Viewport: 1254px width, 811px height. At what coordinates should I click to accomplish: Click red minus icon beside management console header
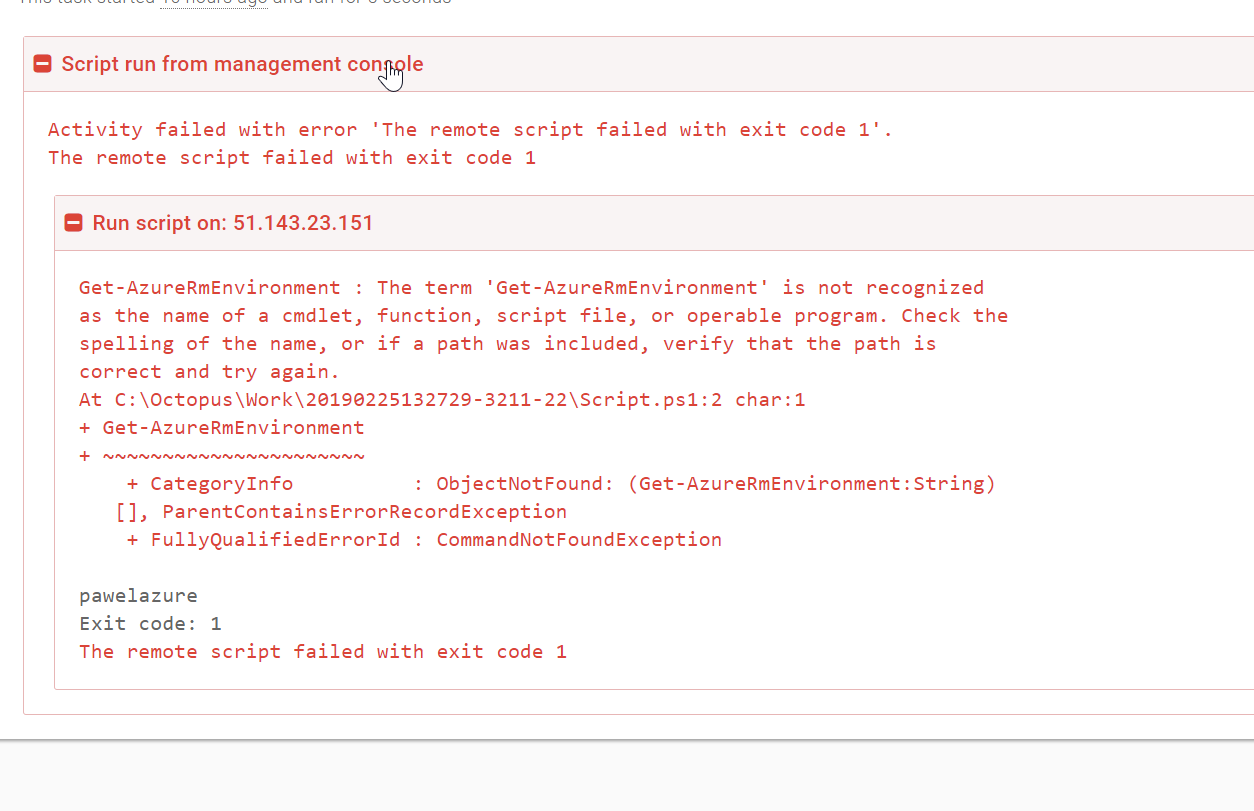coord(42,63)
